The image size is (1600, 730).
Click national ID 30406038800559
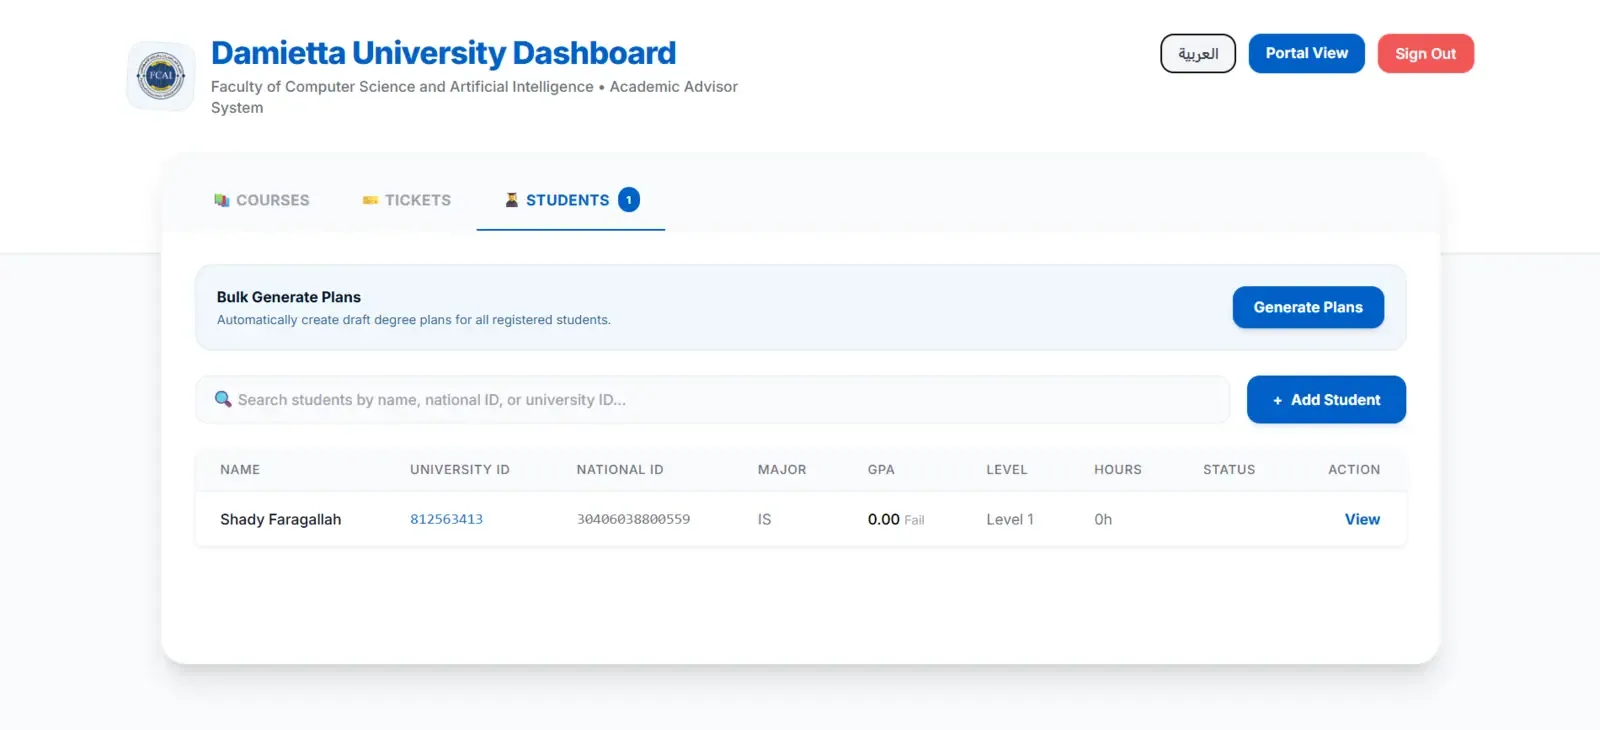click(633, 519)
